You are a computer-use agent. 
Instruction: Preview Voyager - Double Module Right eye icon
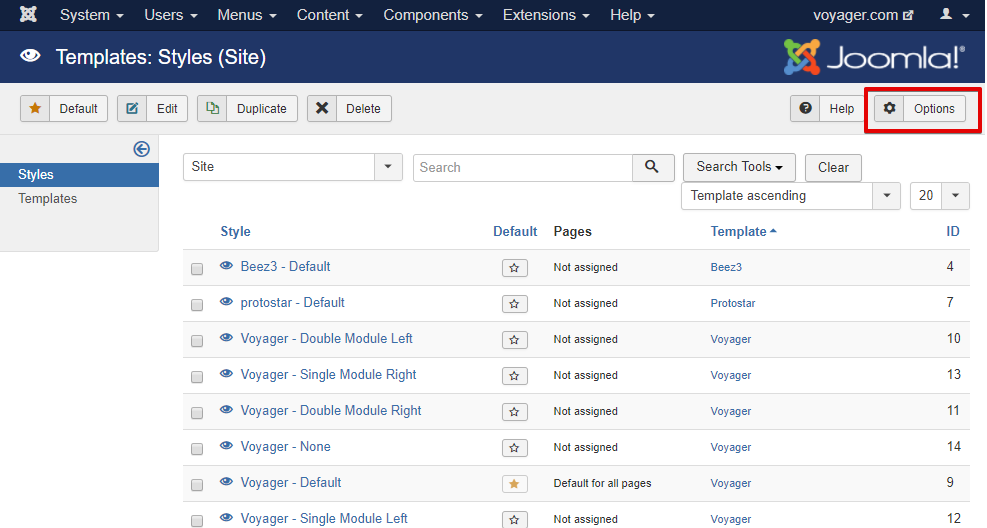(x=226, y=410)
